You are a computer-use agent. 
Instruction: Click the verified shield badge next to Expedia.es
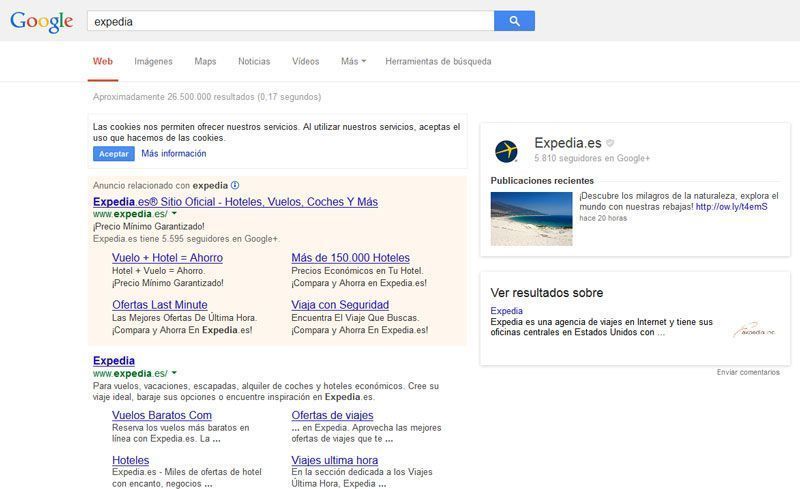[610, 143]
